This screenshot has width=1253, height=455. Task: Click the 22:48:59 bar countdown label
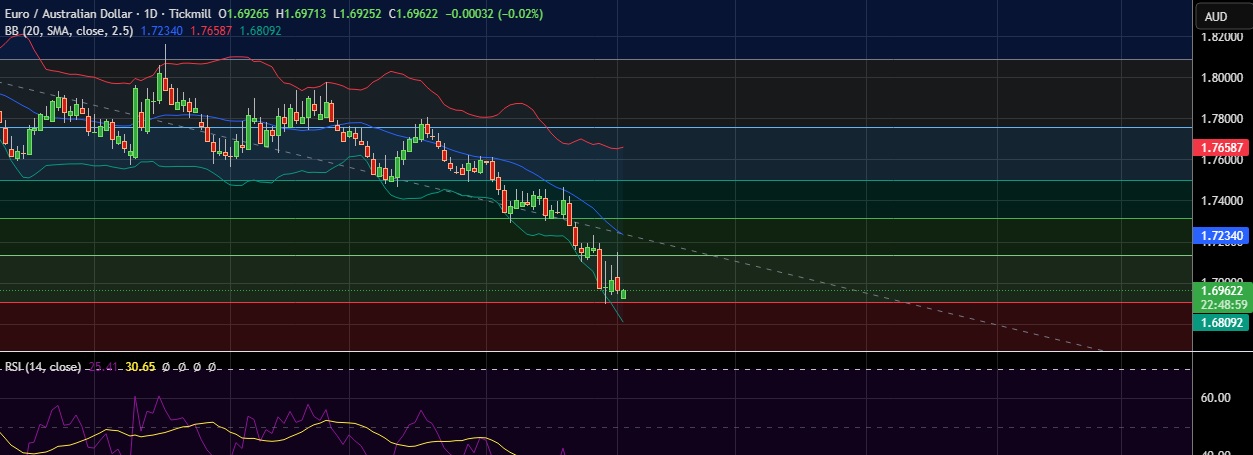click(1222, 305)
